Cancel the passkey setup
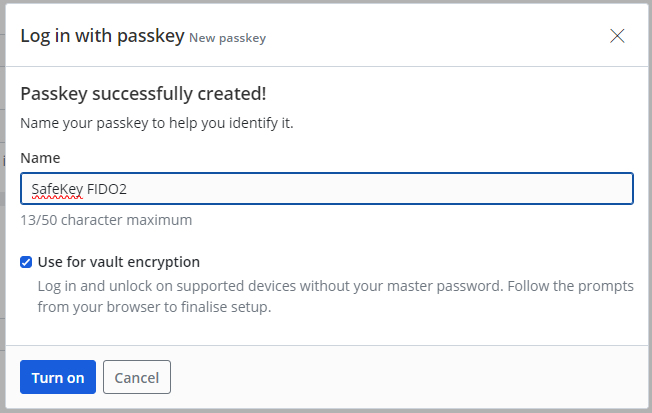This screenshot has height=413, width=652. tap(137, 377)
